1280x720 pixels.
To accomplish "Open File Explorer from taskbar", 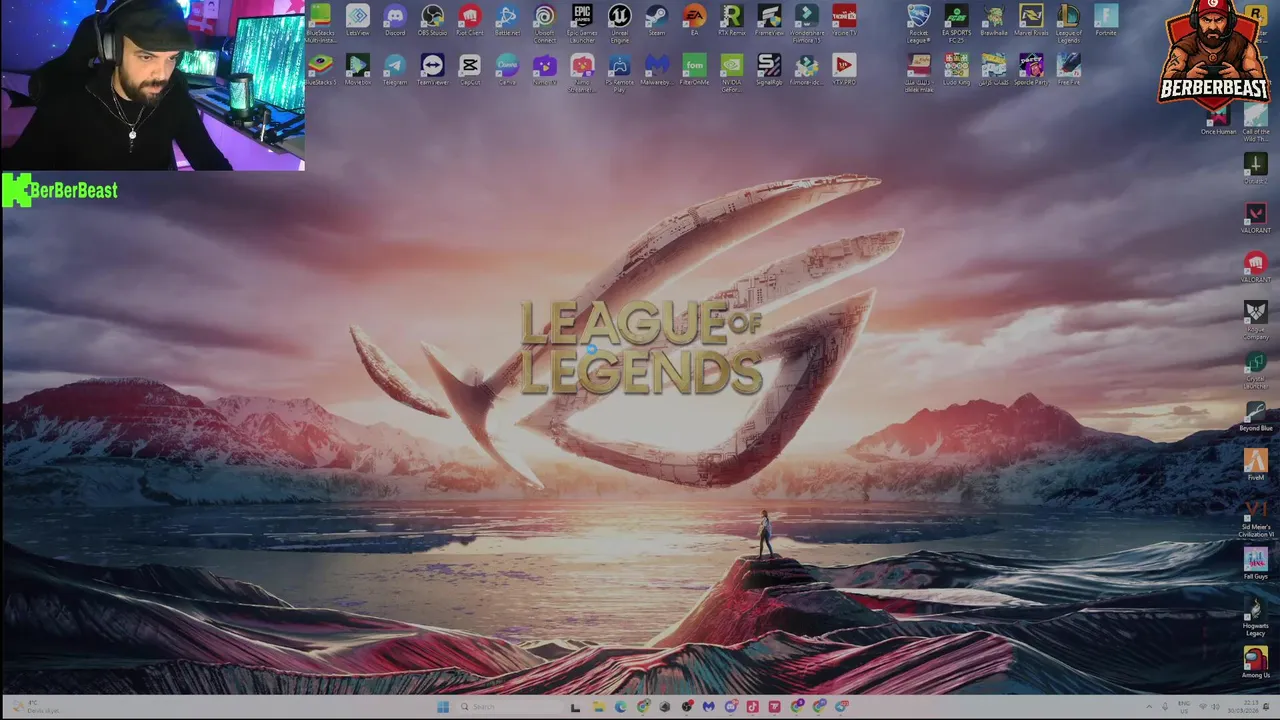I will click(x=598, y=707).
